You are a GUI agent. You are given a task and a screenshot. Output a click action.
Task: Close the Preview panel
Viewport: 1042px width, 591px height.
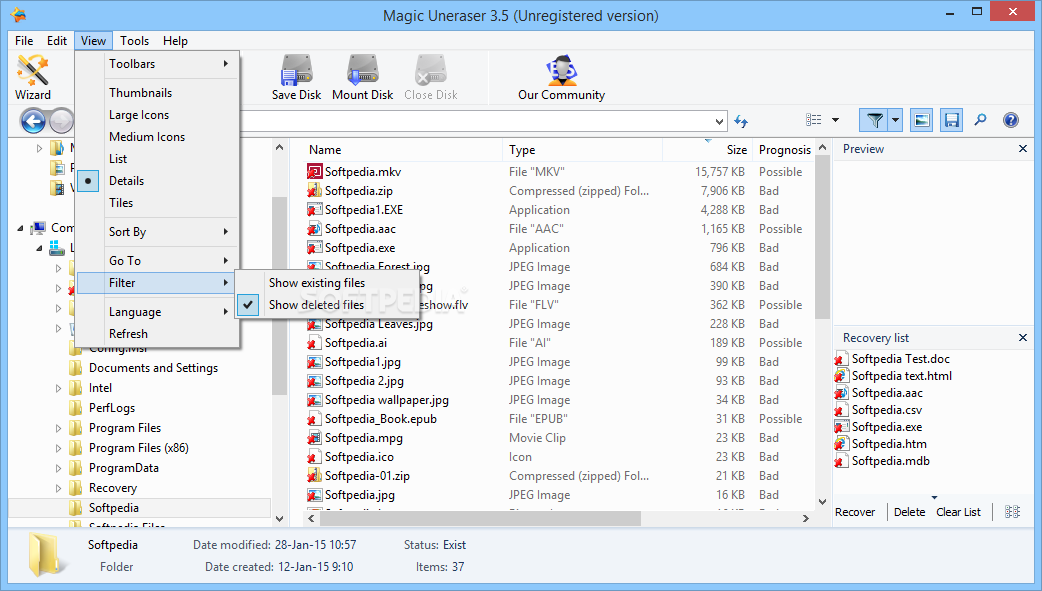tap(1023, 149)
